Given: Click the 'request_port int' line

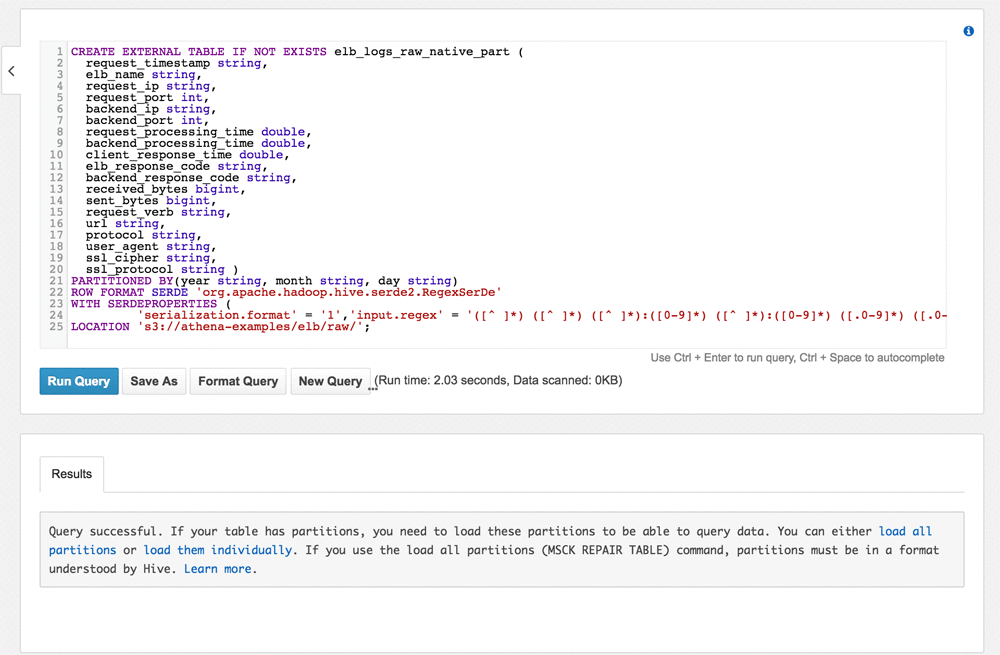Looking at the screenshot, I should [x=147, y=98].
